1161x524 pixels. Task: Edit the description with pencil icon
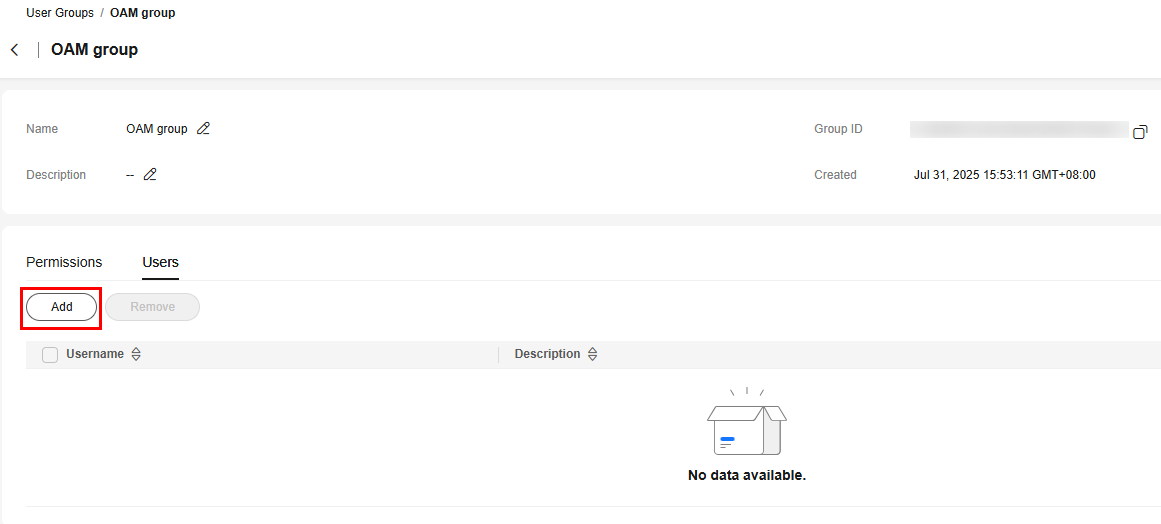[150, 175]
